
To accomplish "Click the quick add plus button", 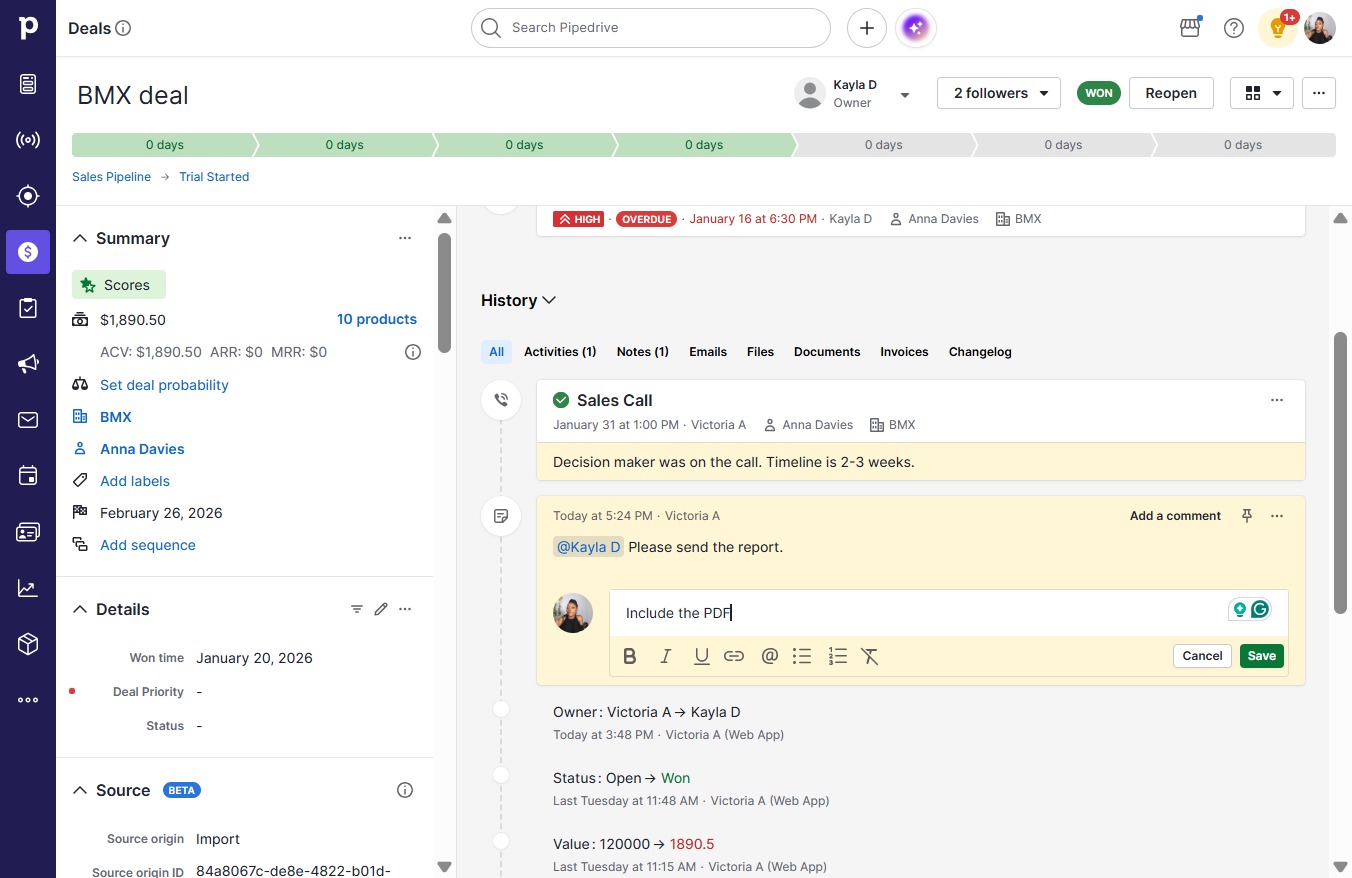I will point(867,28).
